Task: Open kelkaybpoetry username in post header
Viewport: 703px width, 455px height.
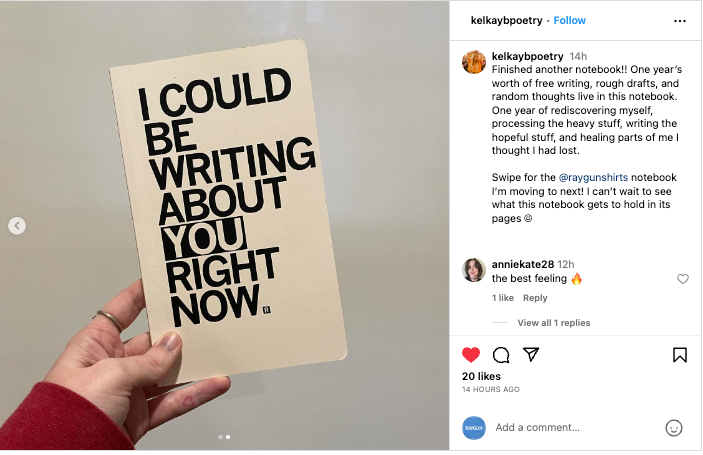Action: point(507,20)
